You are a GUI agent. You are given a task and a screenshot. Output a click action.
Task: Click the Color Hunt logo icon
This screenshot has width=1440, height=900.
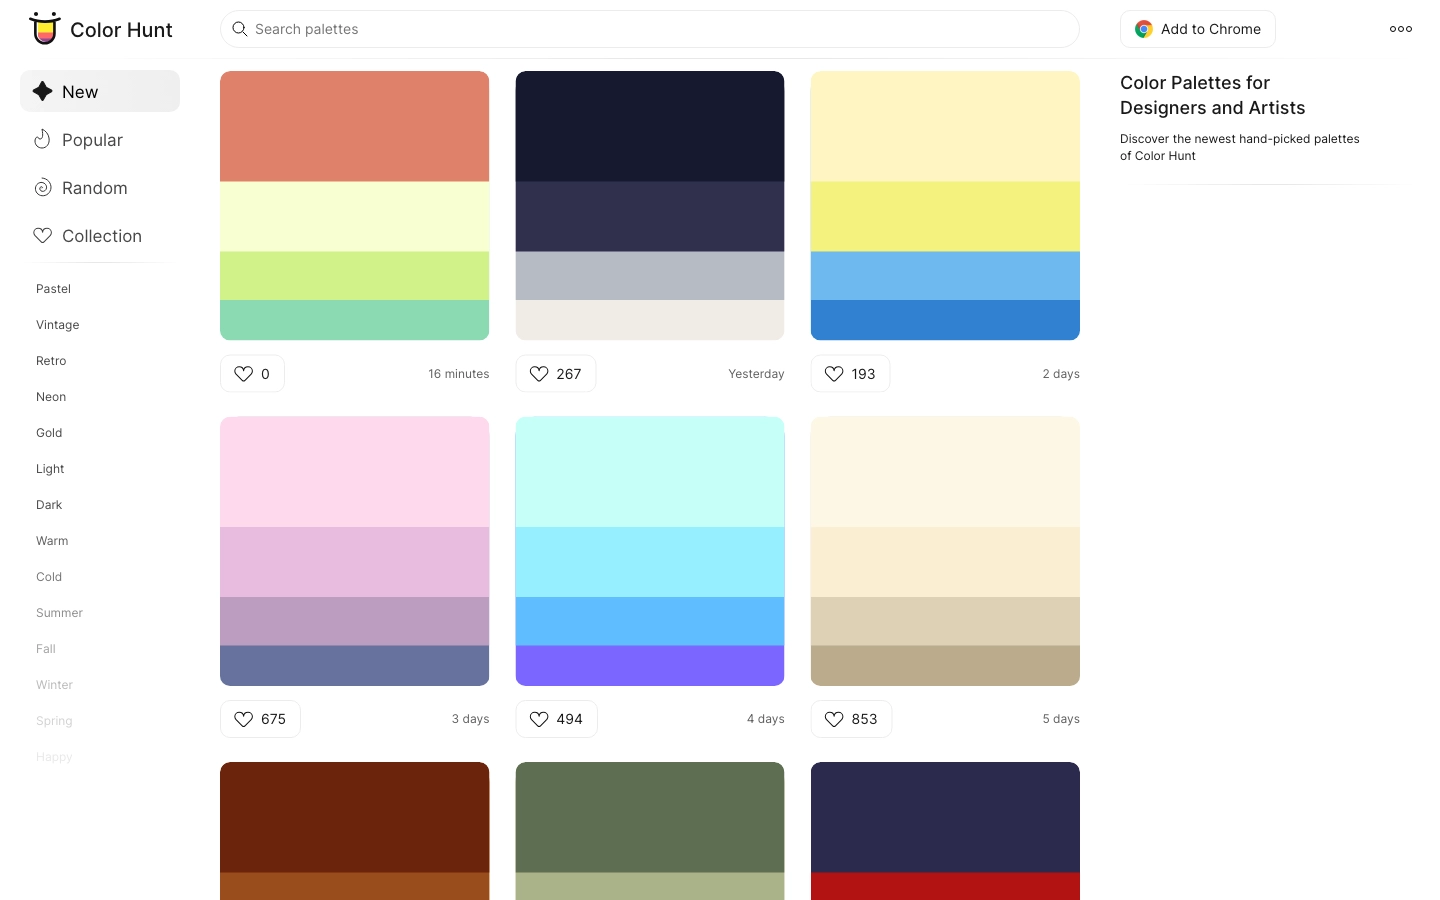pos(44,29)
